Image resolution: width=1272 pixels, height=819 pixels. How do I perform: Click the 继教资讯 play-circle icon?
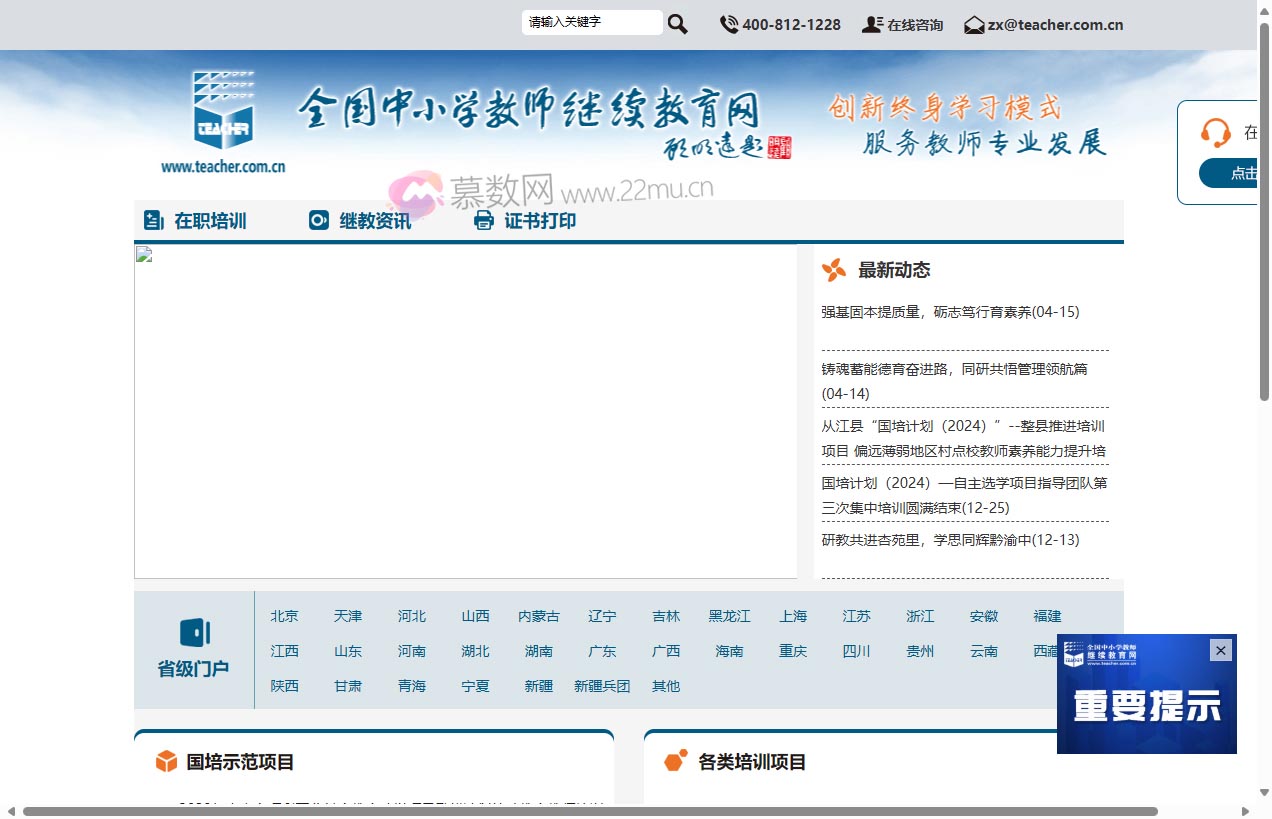pos(318,219)
